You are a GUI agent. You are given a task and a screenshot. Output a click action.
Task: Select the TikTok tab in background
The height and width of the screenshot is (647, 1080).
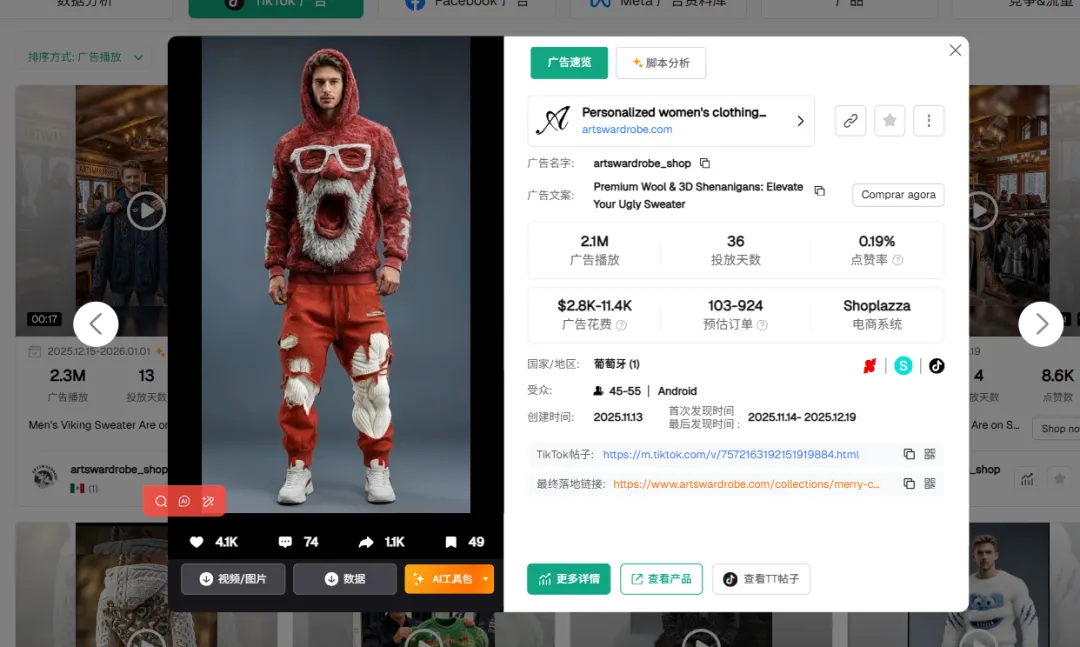tap(276, 6)
